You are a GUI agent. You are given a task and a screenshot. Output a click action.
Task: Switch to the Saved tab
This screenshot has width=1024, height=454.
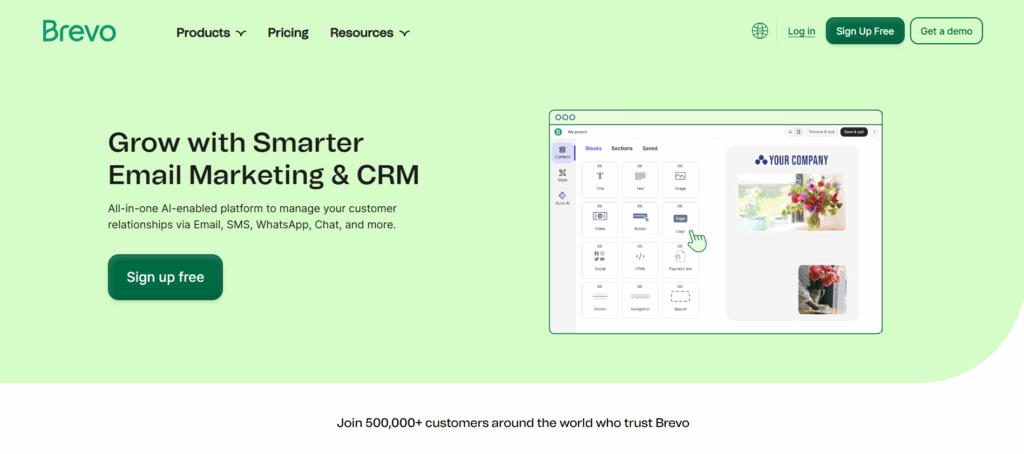[650, 149]
